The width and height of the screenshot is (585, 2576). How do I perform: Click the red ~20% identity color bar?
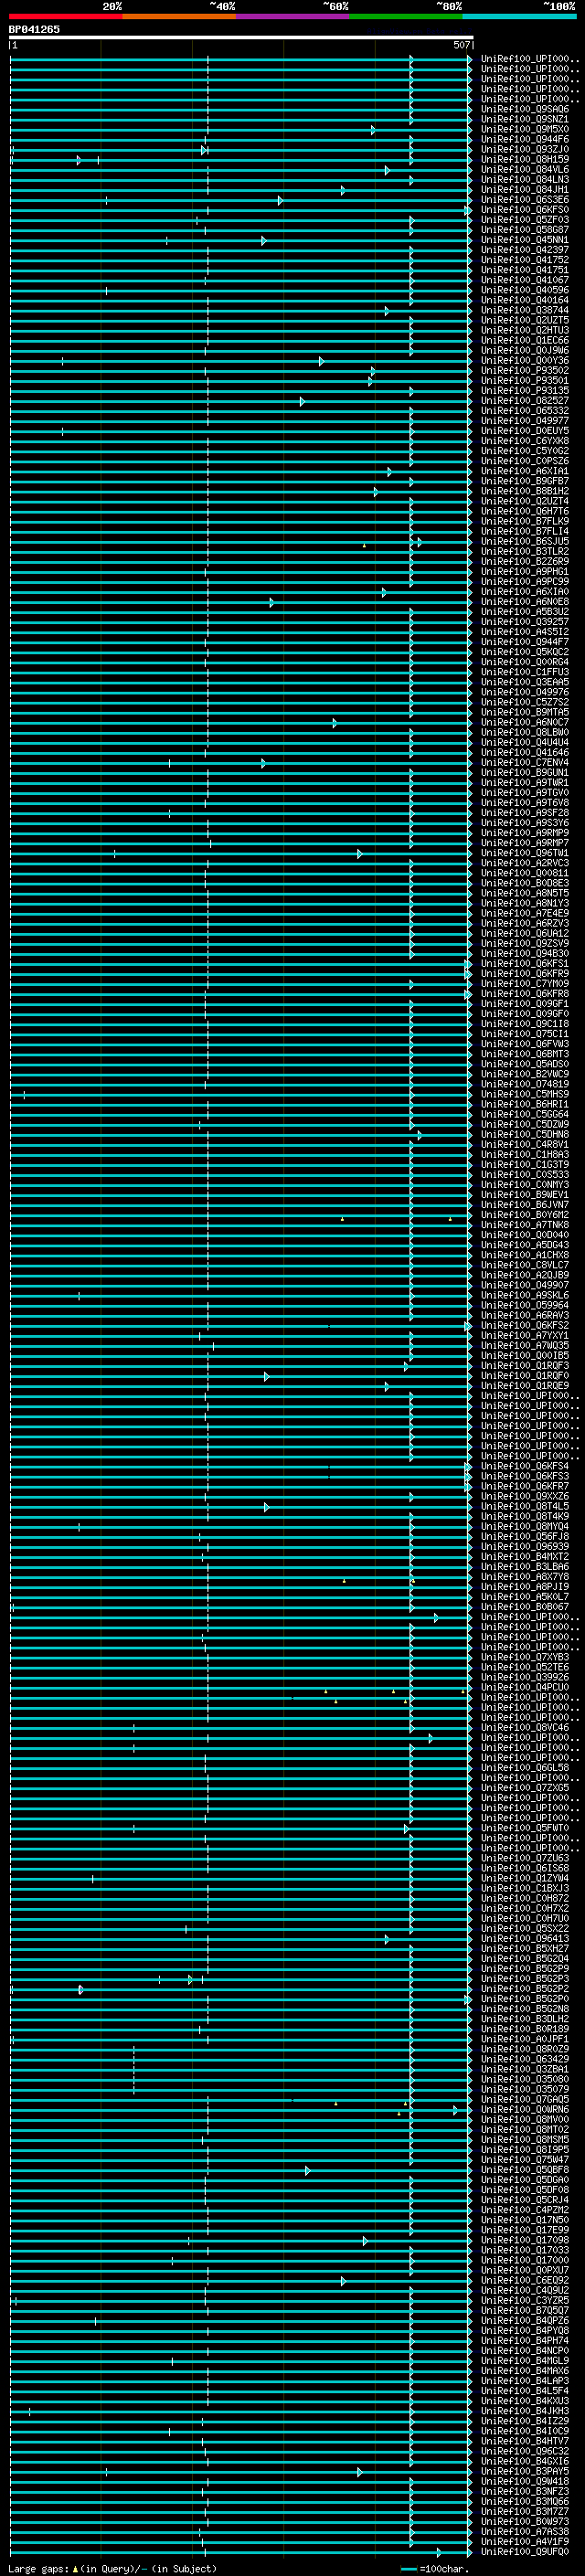coord(66,16)
